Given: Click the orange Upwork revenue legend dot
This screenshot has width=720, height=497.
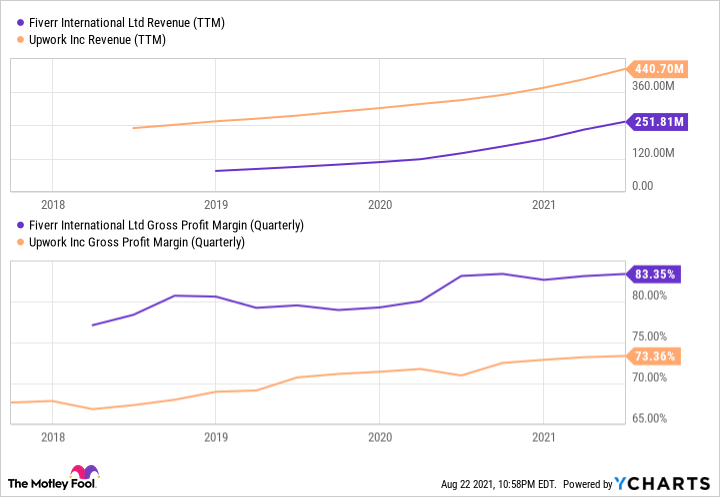Looking at the screenshot, I should point(9,40).
